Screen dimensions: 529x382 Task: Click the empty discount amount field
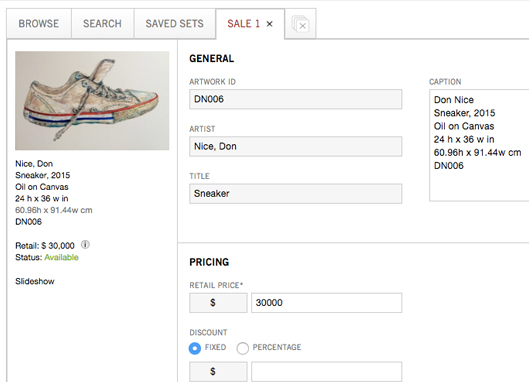tap(327, 372)
